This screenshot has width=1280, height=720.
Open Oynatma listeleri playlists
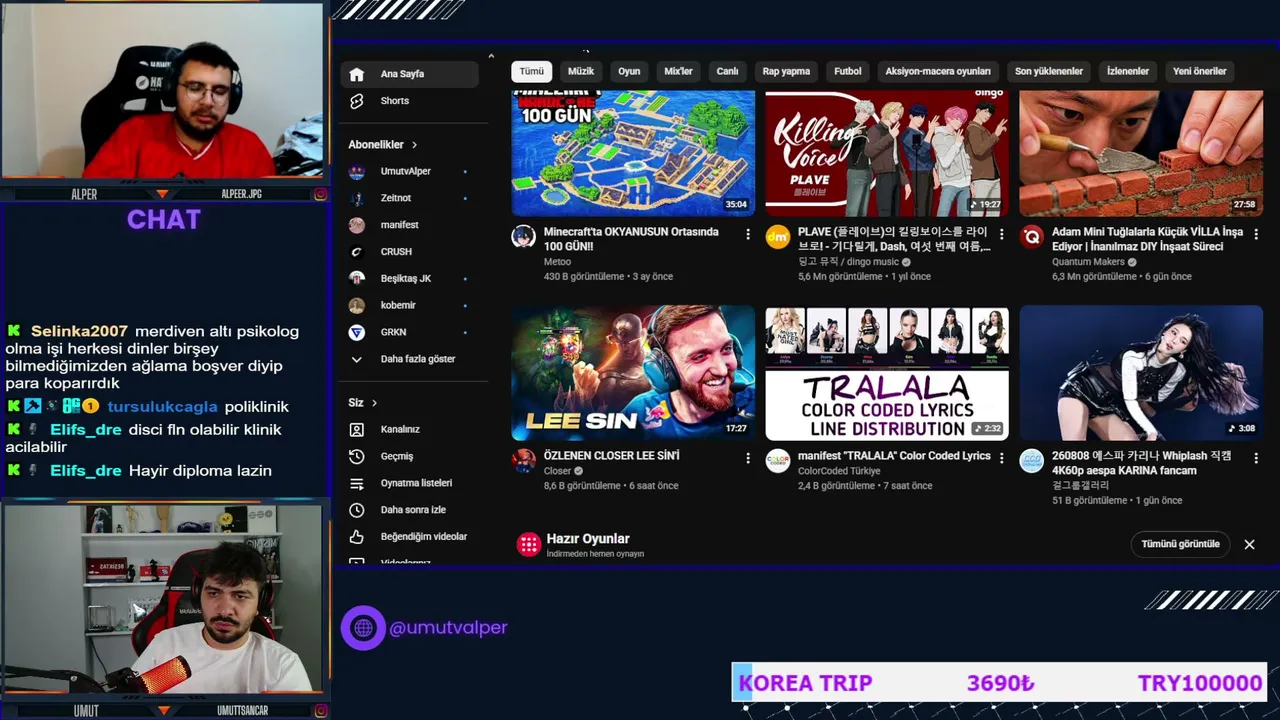point(410,483)
